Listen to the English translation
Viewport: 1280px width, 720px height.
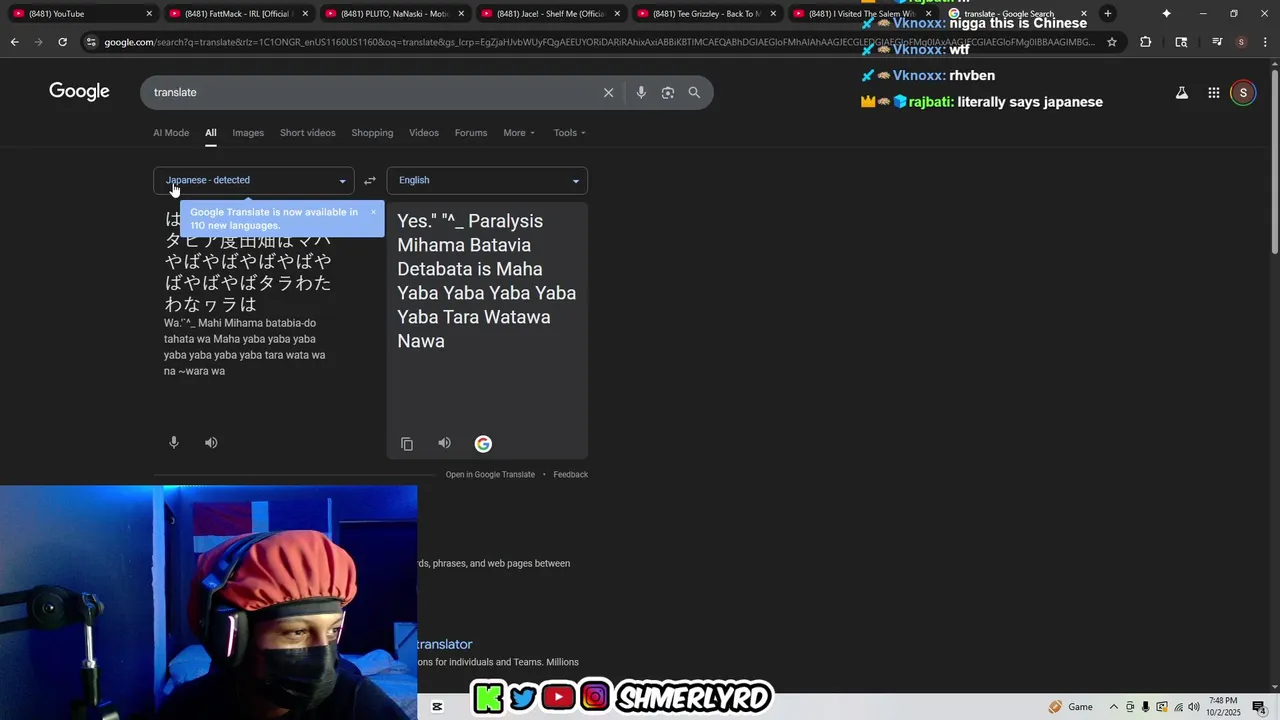click(444, 443)
